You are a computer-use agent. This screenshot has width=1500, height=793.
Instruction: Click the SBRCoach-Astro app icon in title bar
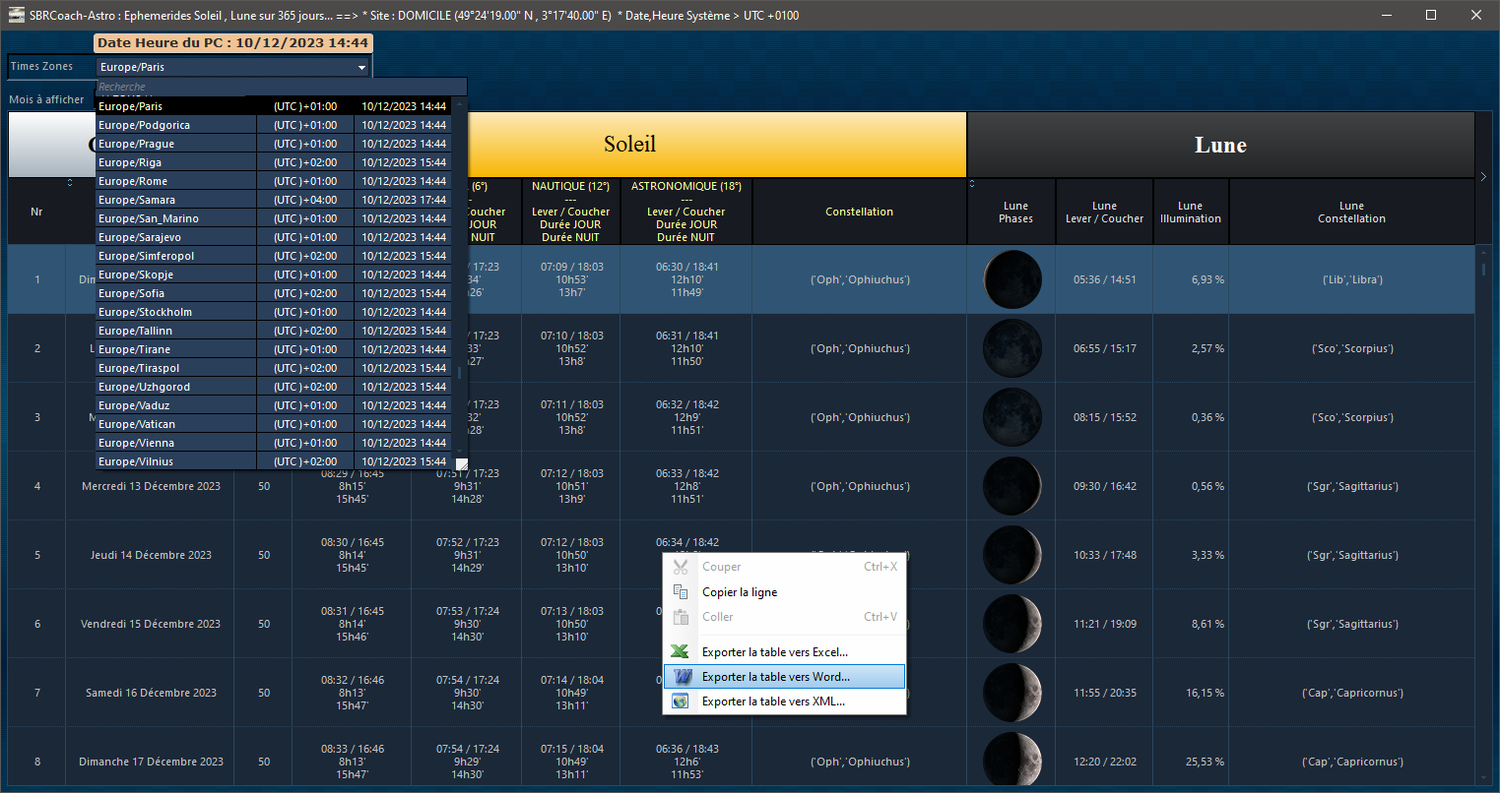(14, 15)
